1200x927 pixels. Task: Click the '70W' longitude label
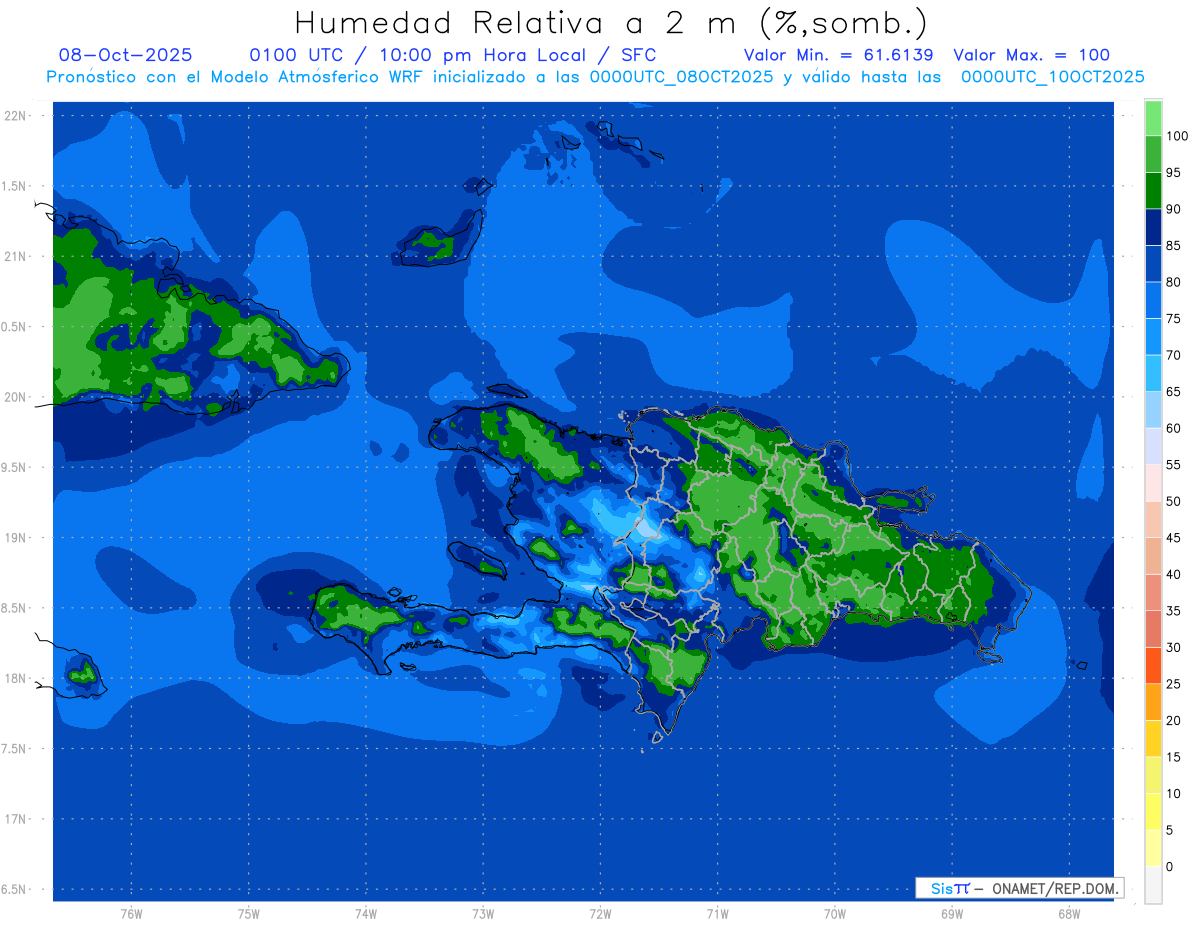click(835, 914)
